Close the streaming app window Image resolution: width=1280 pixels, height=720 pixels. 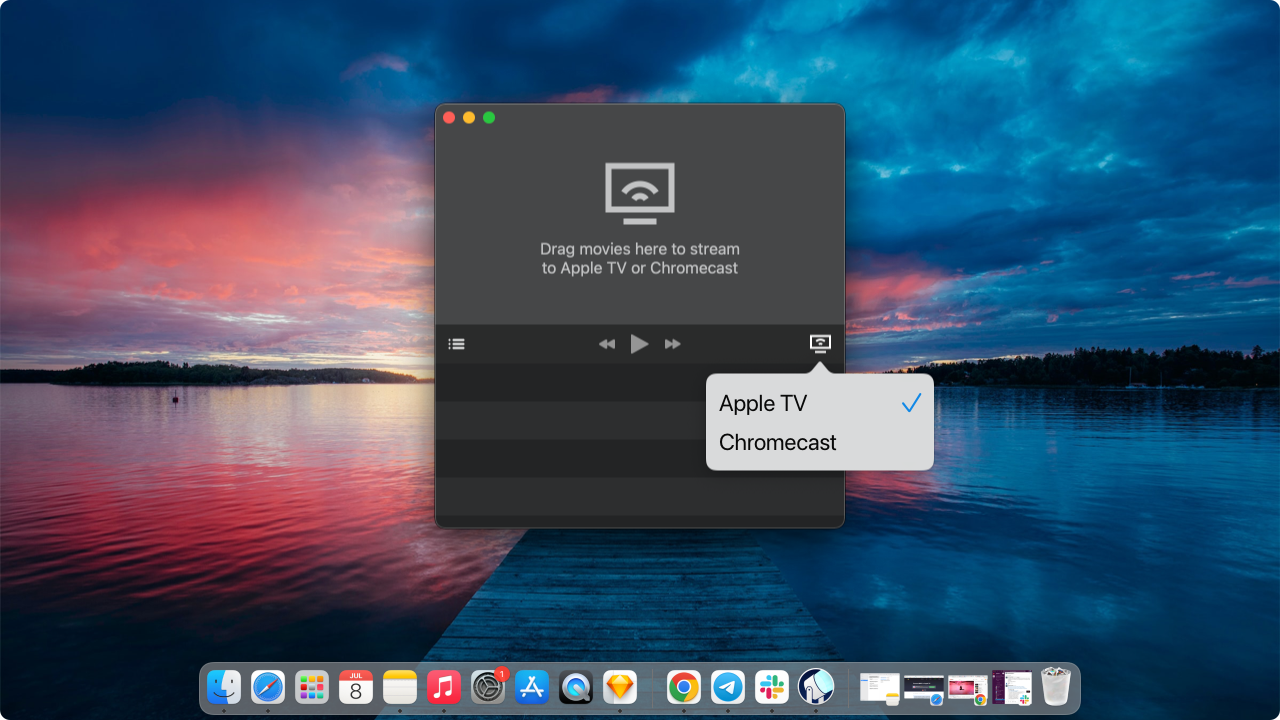pos(449,117)
